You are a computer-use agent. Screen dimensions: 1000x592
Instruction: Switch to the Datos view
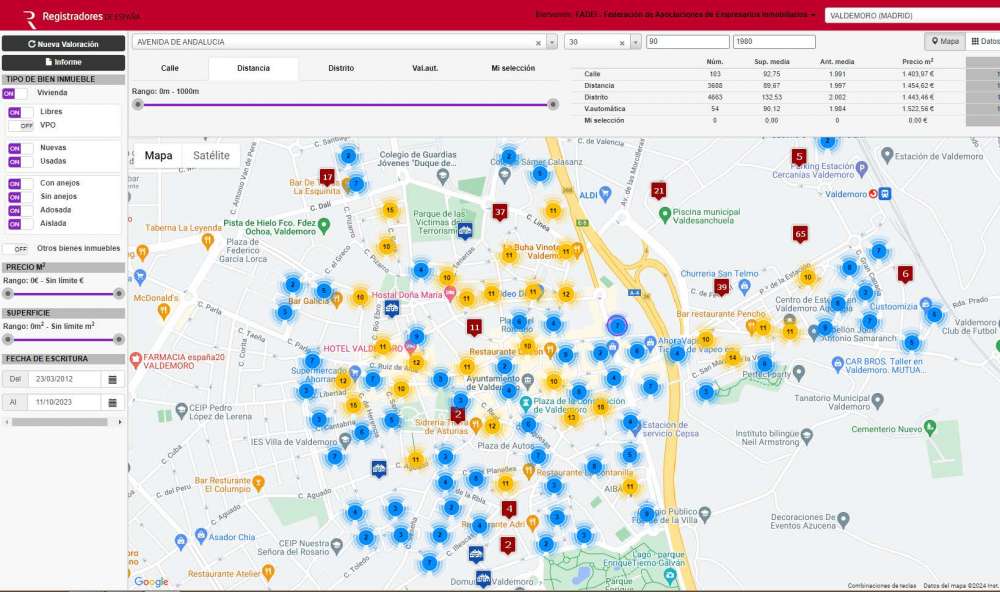pos(985,41)
